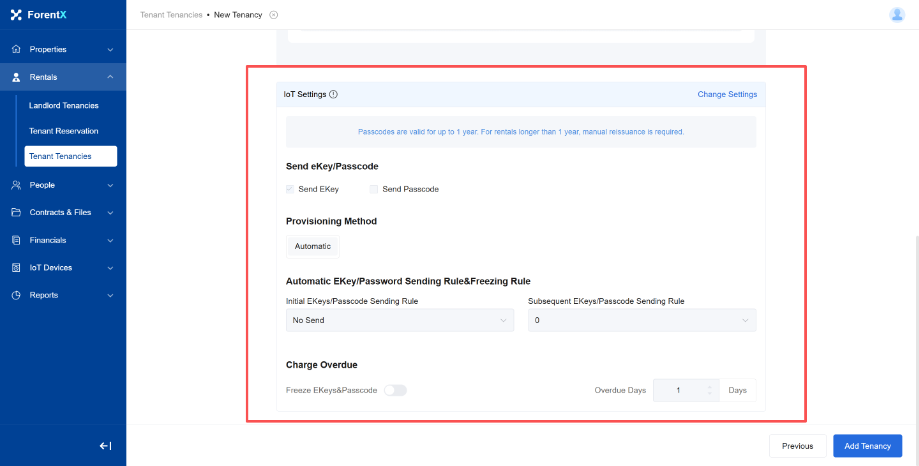The width and height of the screenshot is (919, 466).
Task: Open Subsequent EKeys/Passcode Sending Rule dropdown
Action: [x=641, y=320]
